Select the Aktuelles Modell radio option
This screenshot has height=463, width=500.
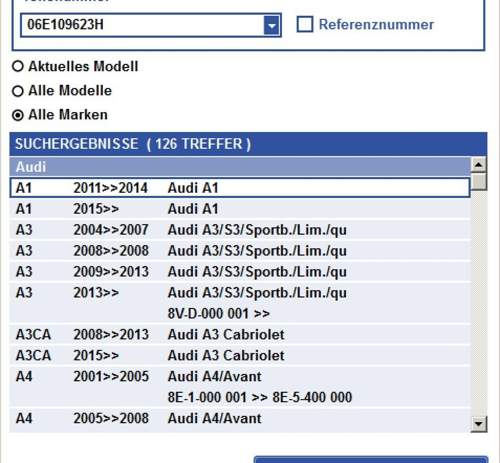[18, 66]
